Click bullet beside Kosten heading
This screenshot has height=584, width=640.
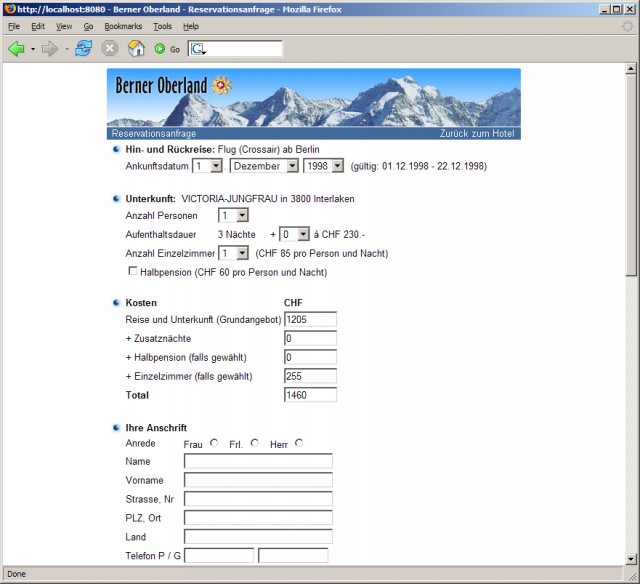(x=116, y=303)
